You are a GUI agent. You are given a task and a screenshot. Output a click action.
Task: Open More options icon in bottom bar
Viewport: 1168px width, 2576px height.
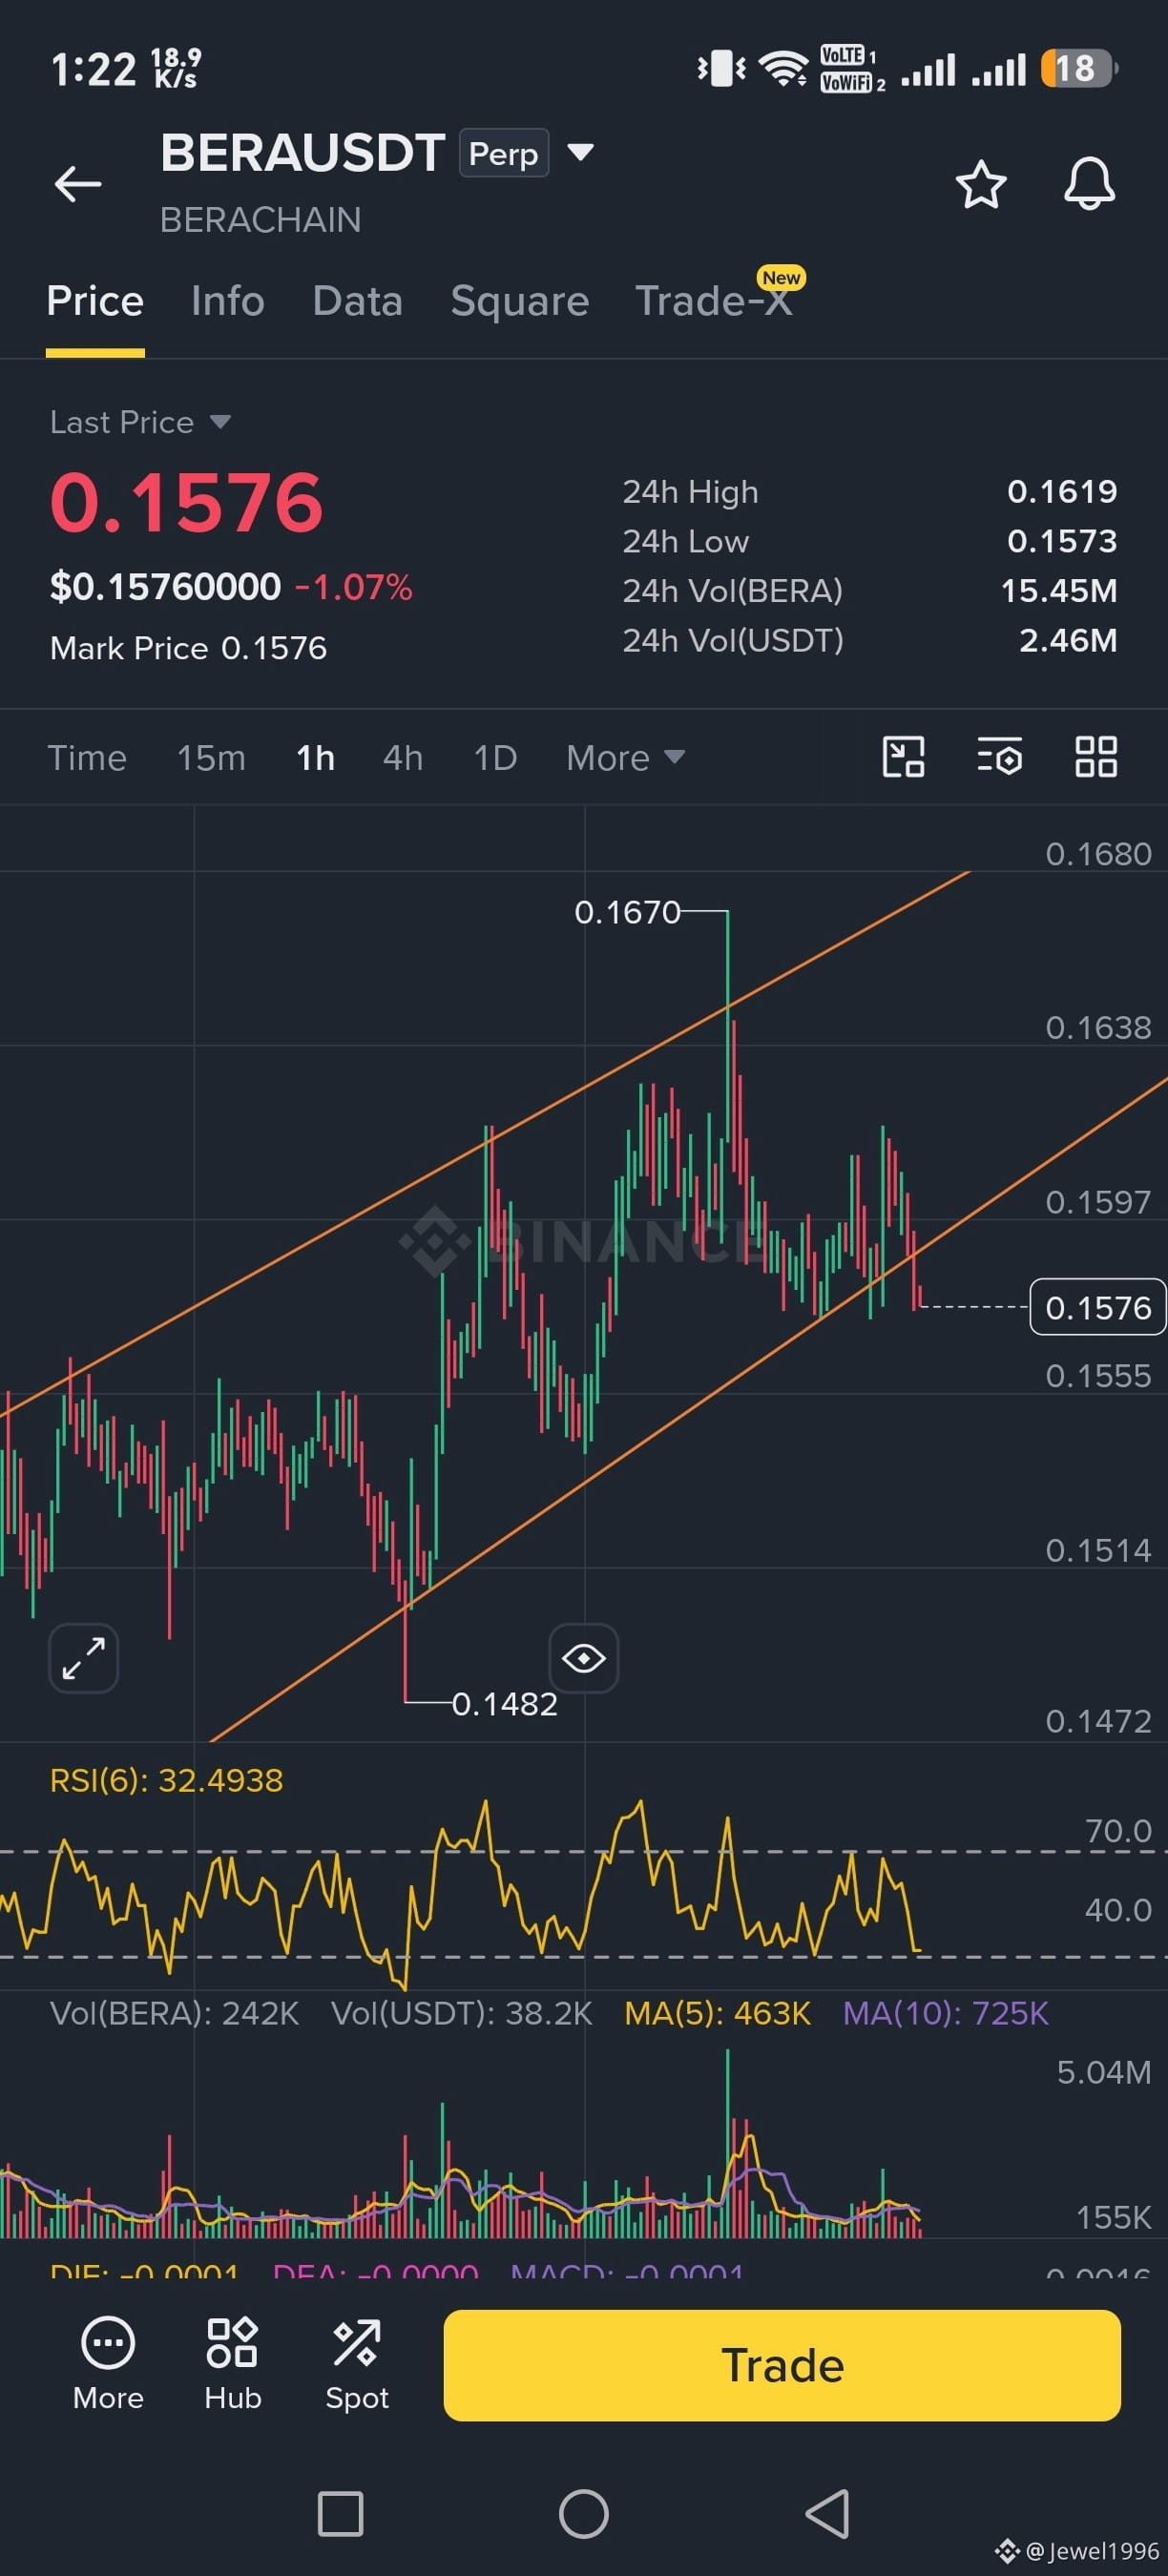coord(108,2364)
